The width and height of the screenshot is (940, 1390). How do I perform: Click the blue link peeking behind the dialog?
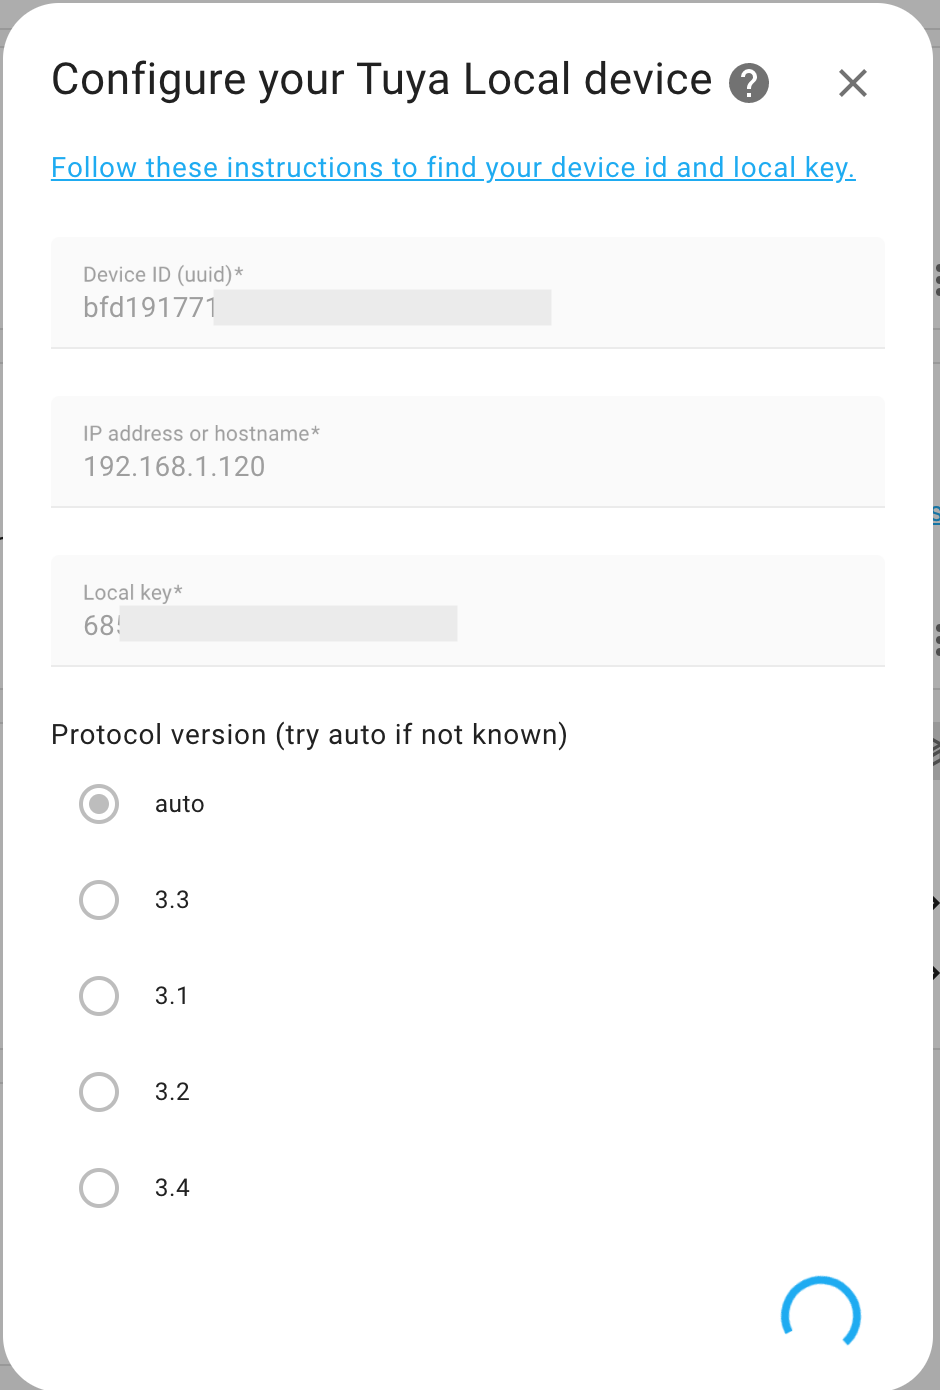click(x=935, y=512)
